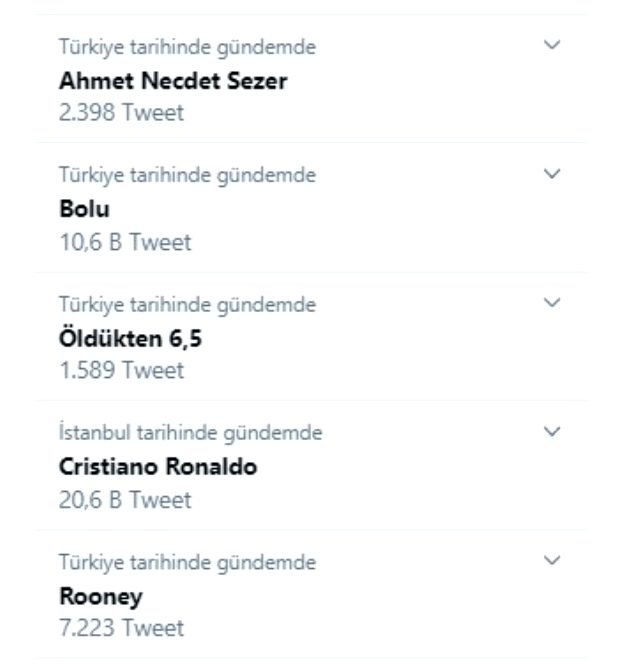The image size is (640, 668).
Task: Click Türkiye tarihinde gündemde label above Bolu
Action: point(187,175)
